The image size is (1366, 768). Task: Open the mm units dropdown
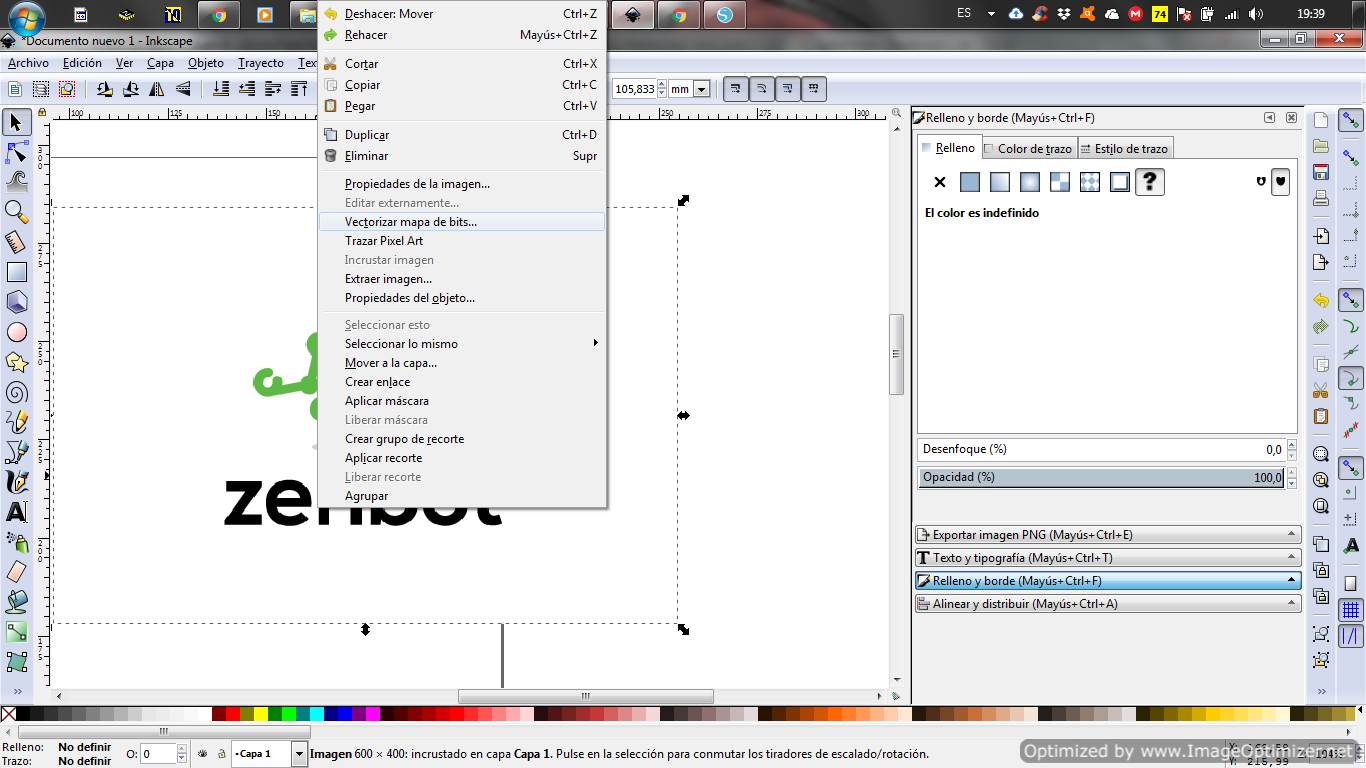701,89
